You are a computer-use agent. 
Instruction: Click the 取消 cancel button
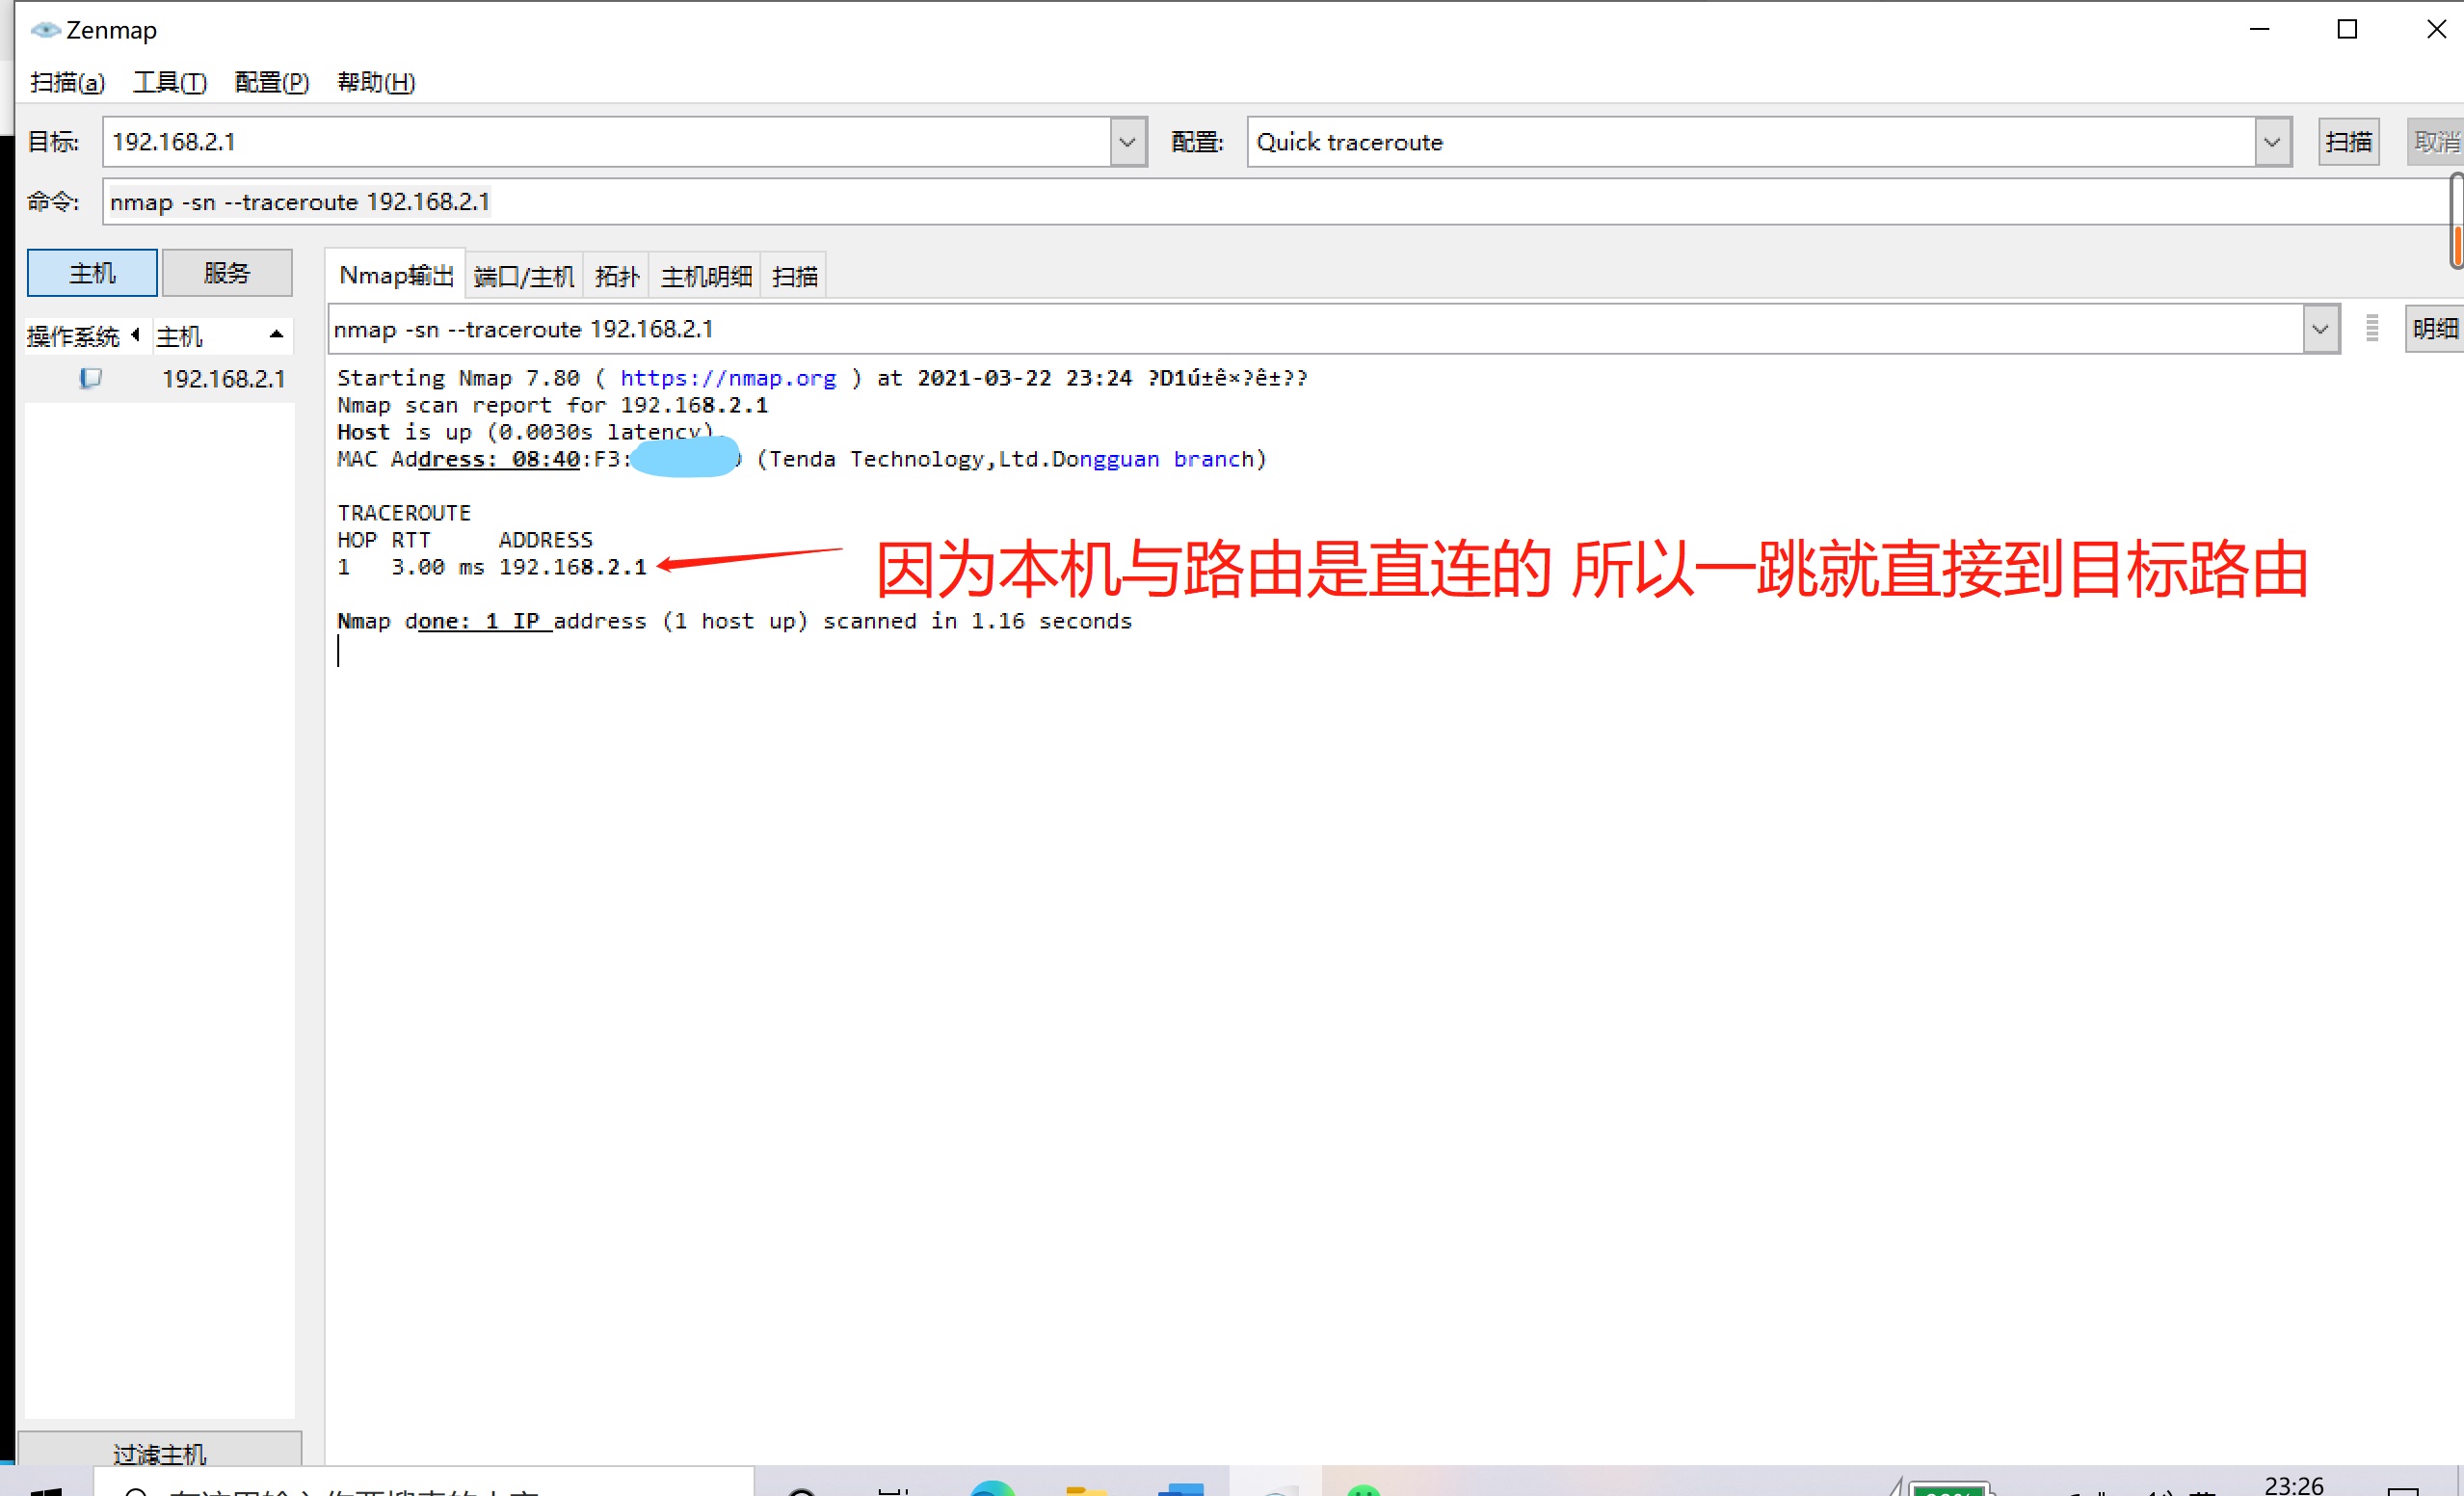click(2436, 142)
